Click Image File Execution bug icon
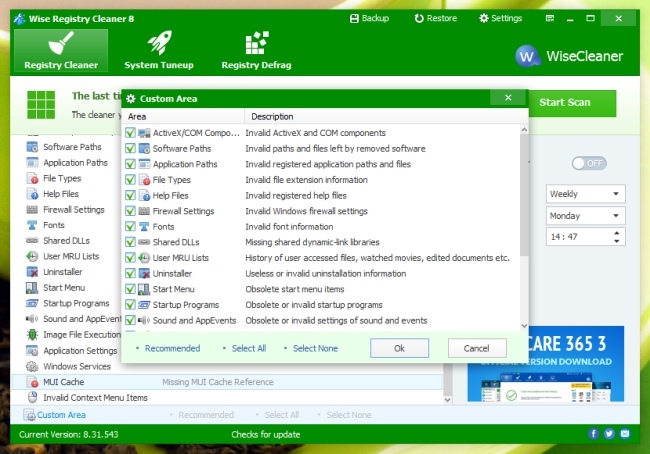The image size is (650, 454). [32, 335]
